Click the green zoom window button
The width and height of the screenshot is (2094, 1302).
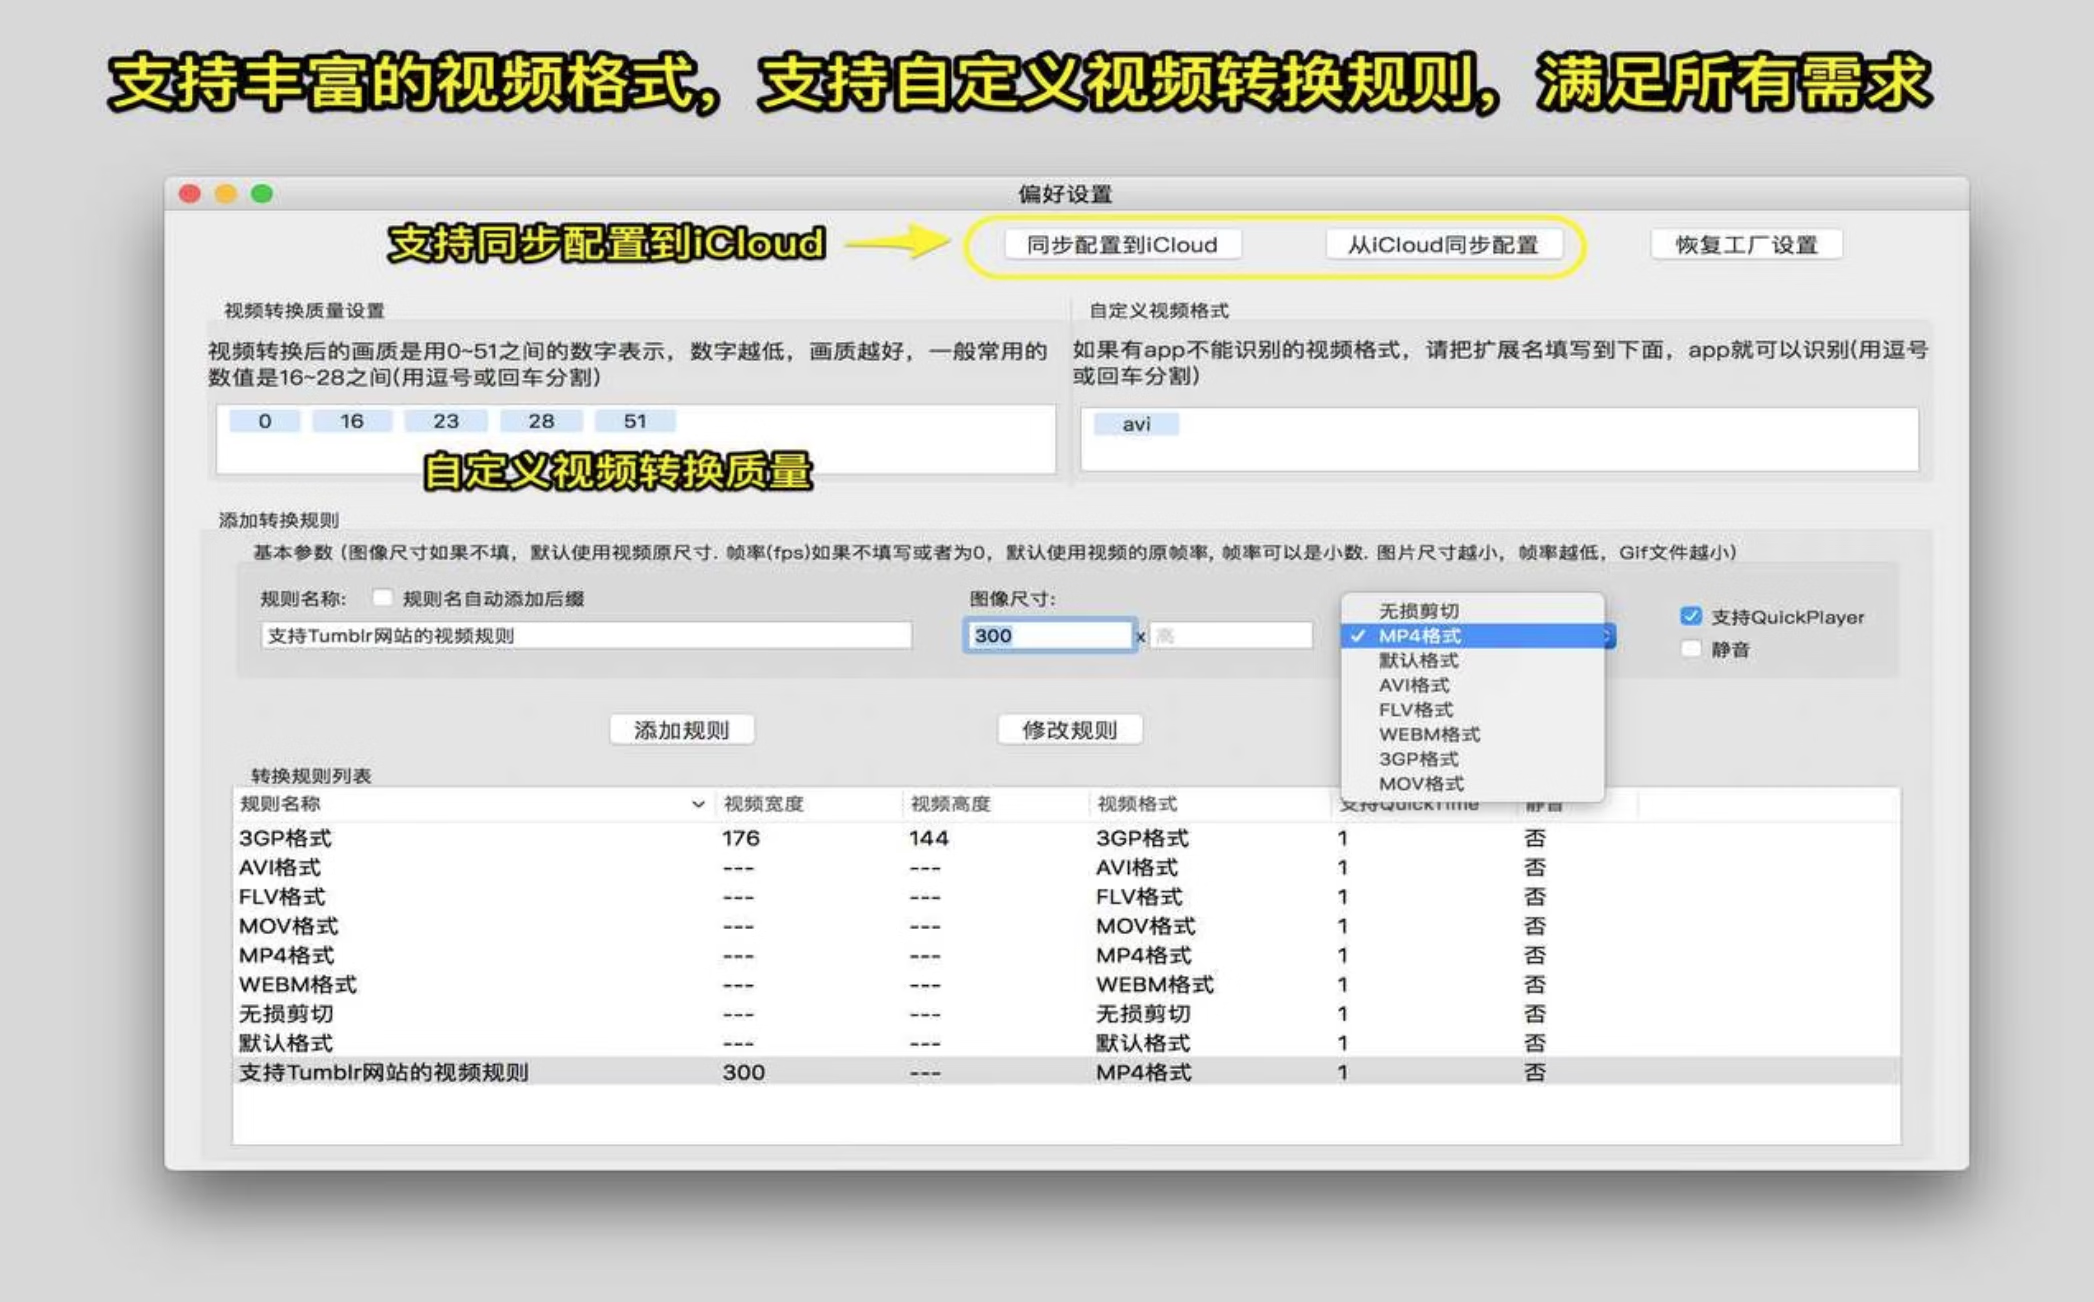pyautogui.click(x=262, y=194)
